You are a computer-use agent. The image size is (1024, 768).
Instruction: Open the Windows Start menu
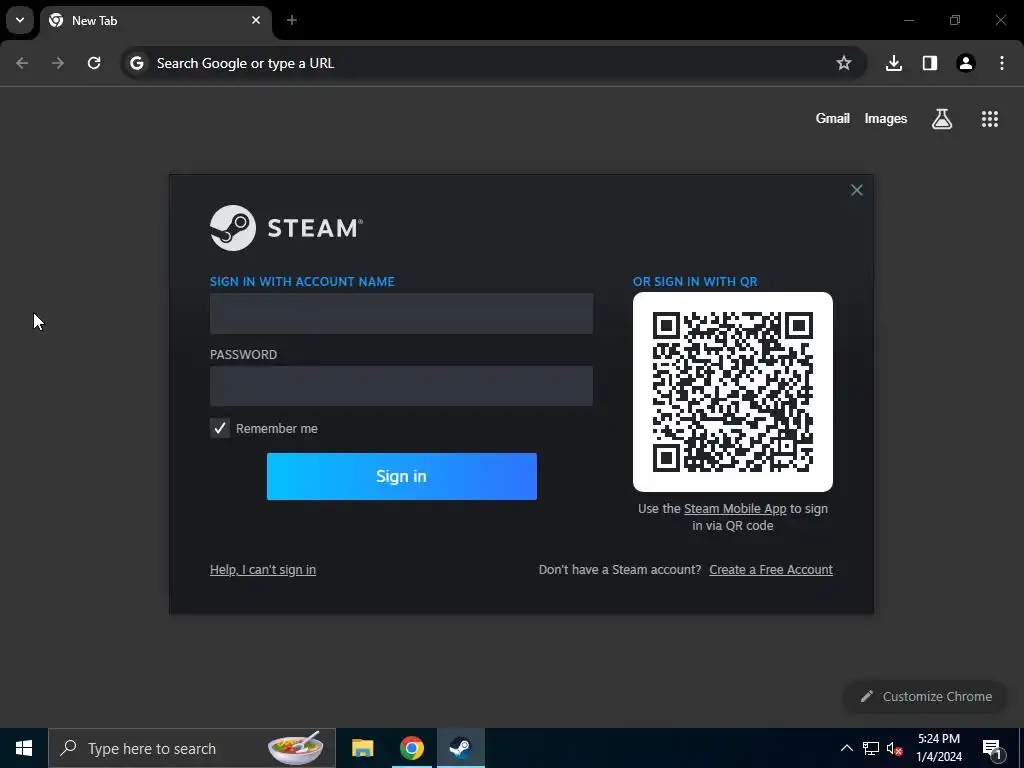(24, 748)
